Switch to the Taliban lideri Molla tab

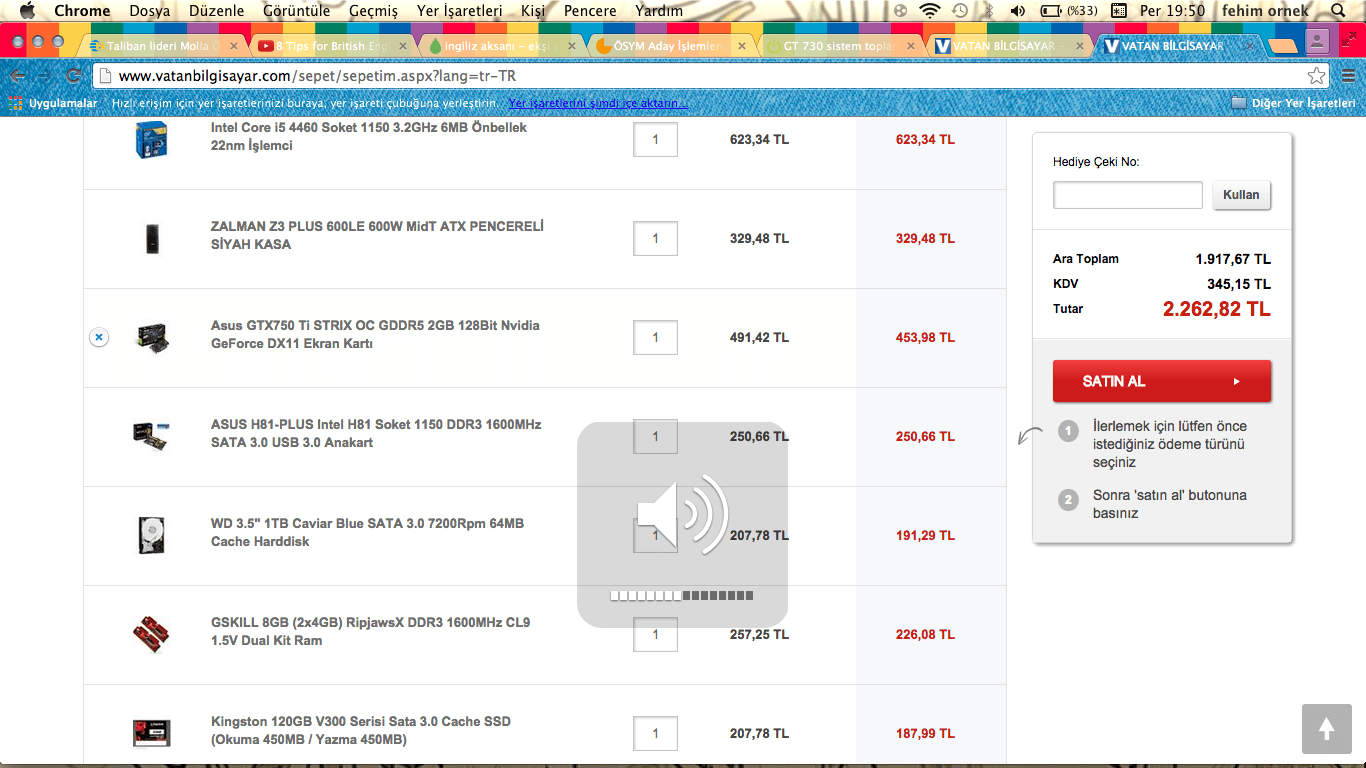[x=162, y=46]
